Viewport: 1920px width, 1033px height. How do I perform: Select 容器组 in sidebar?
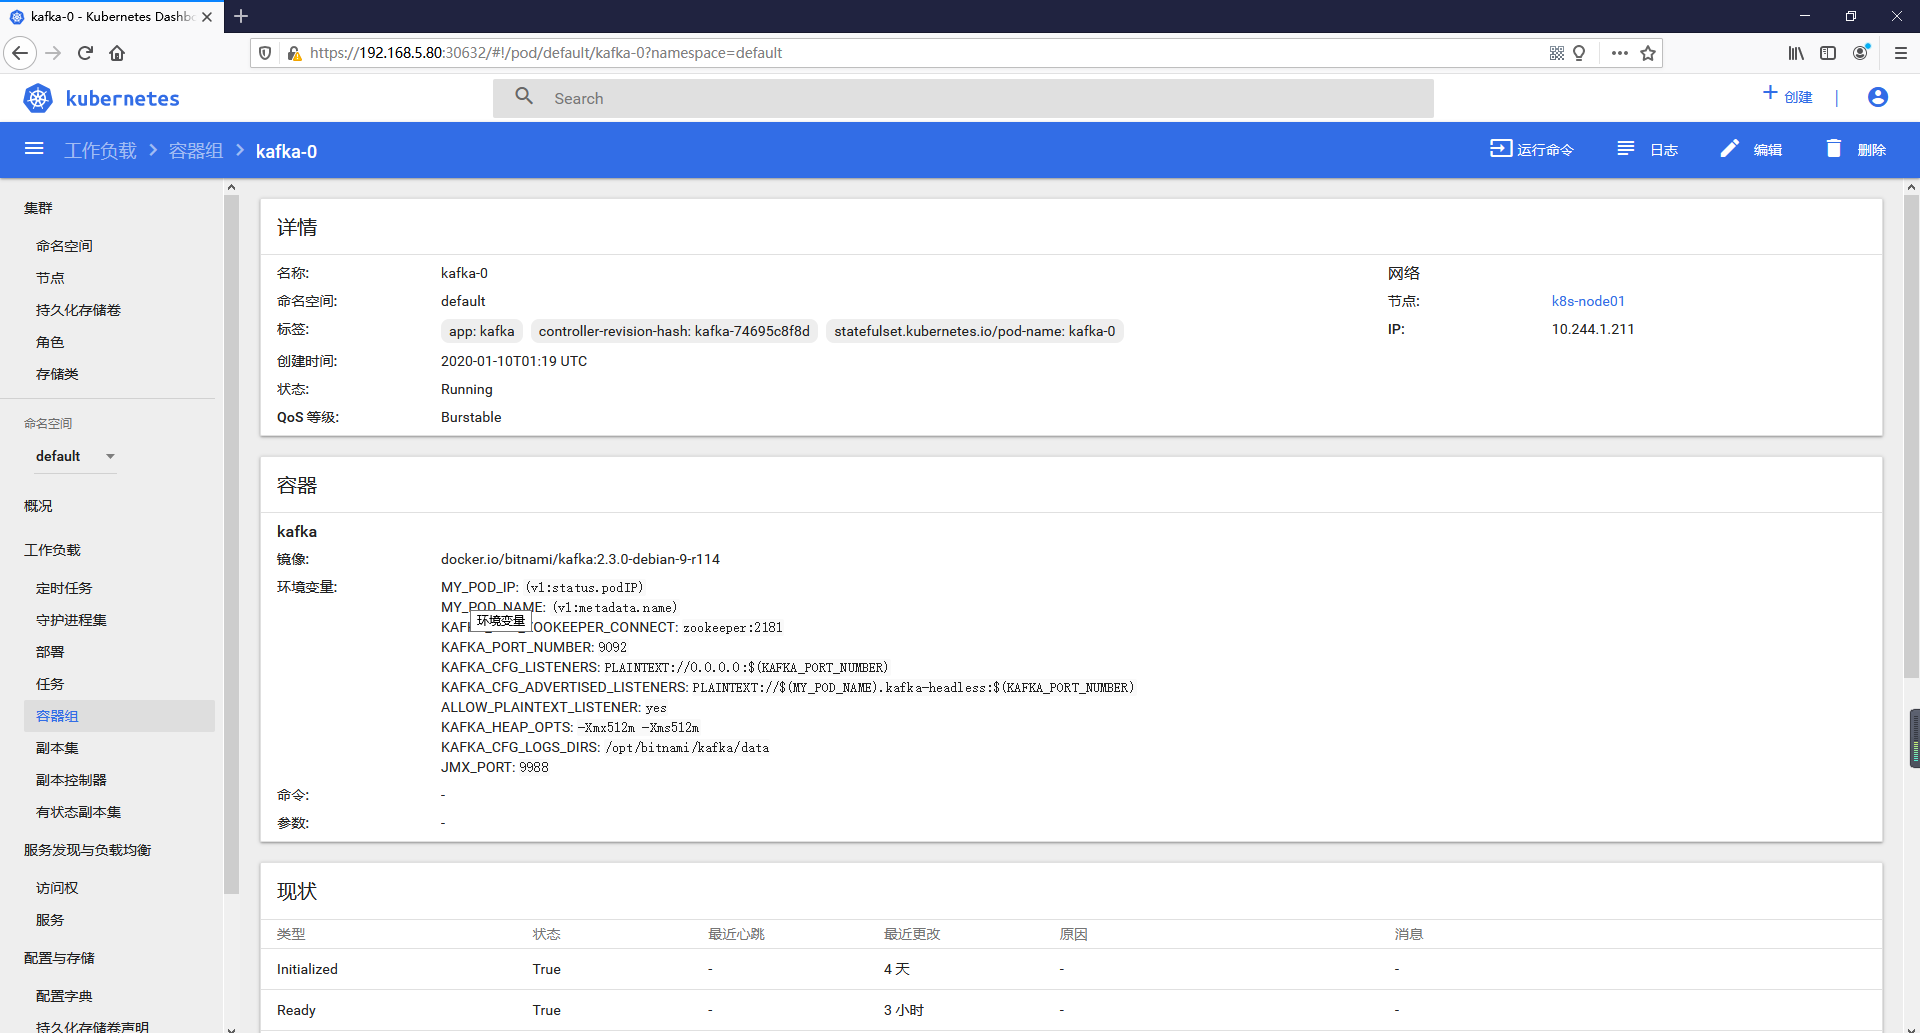(119, 716)
